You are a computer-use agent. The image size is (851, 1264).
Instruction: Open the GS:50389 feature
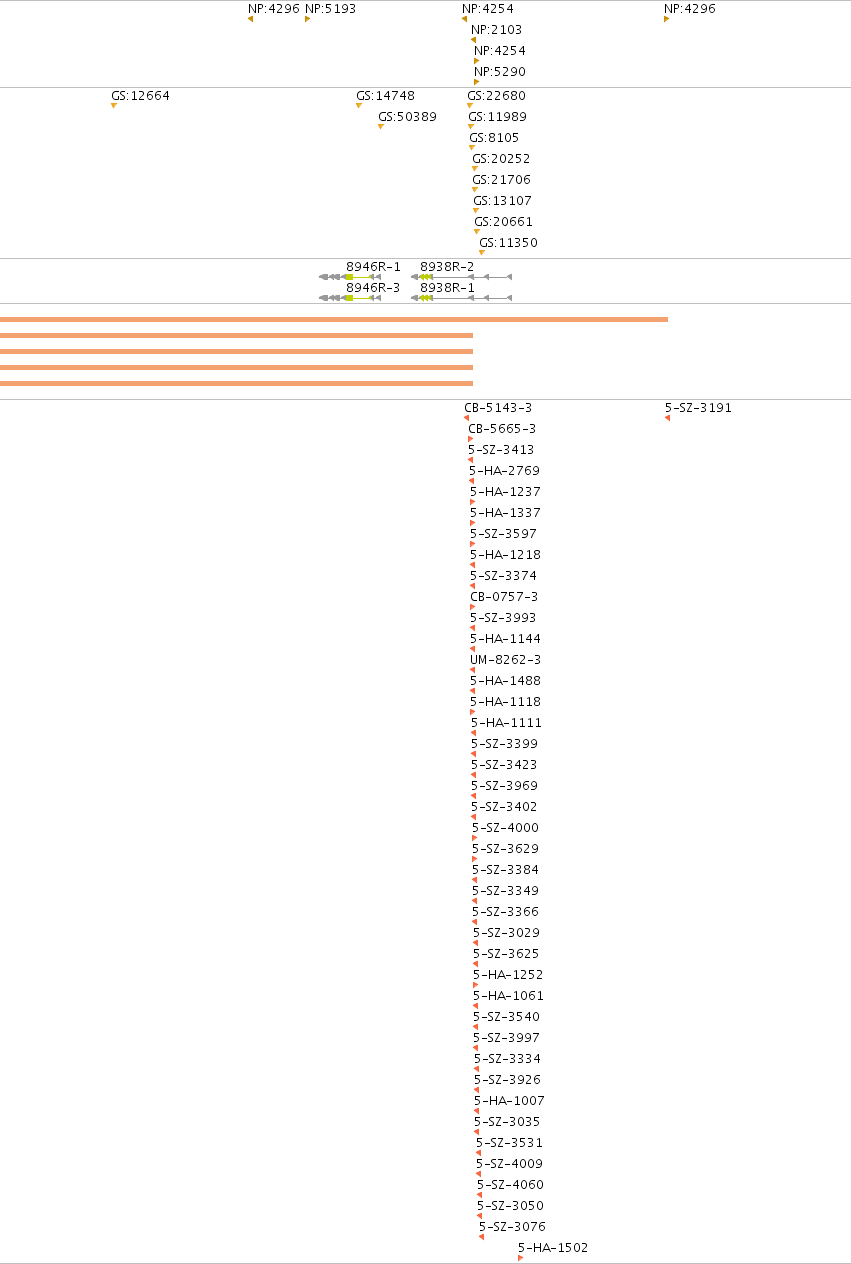click(x=407, y=117)
